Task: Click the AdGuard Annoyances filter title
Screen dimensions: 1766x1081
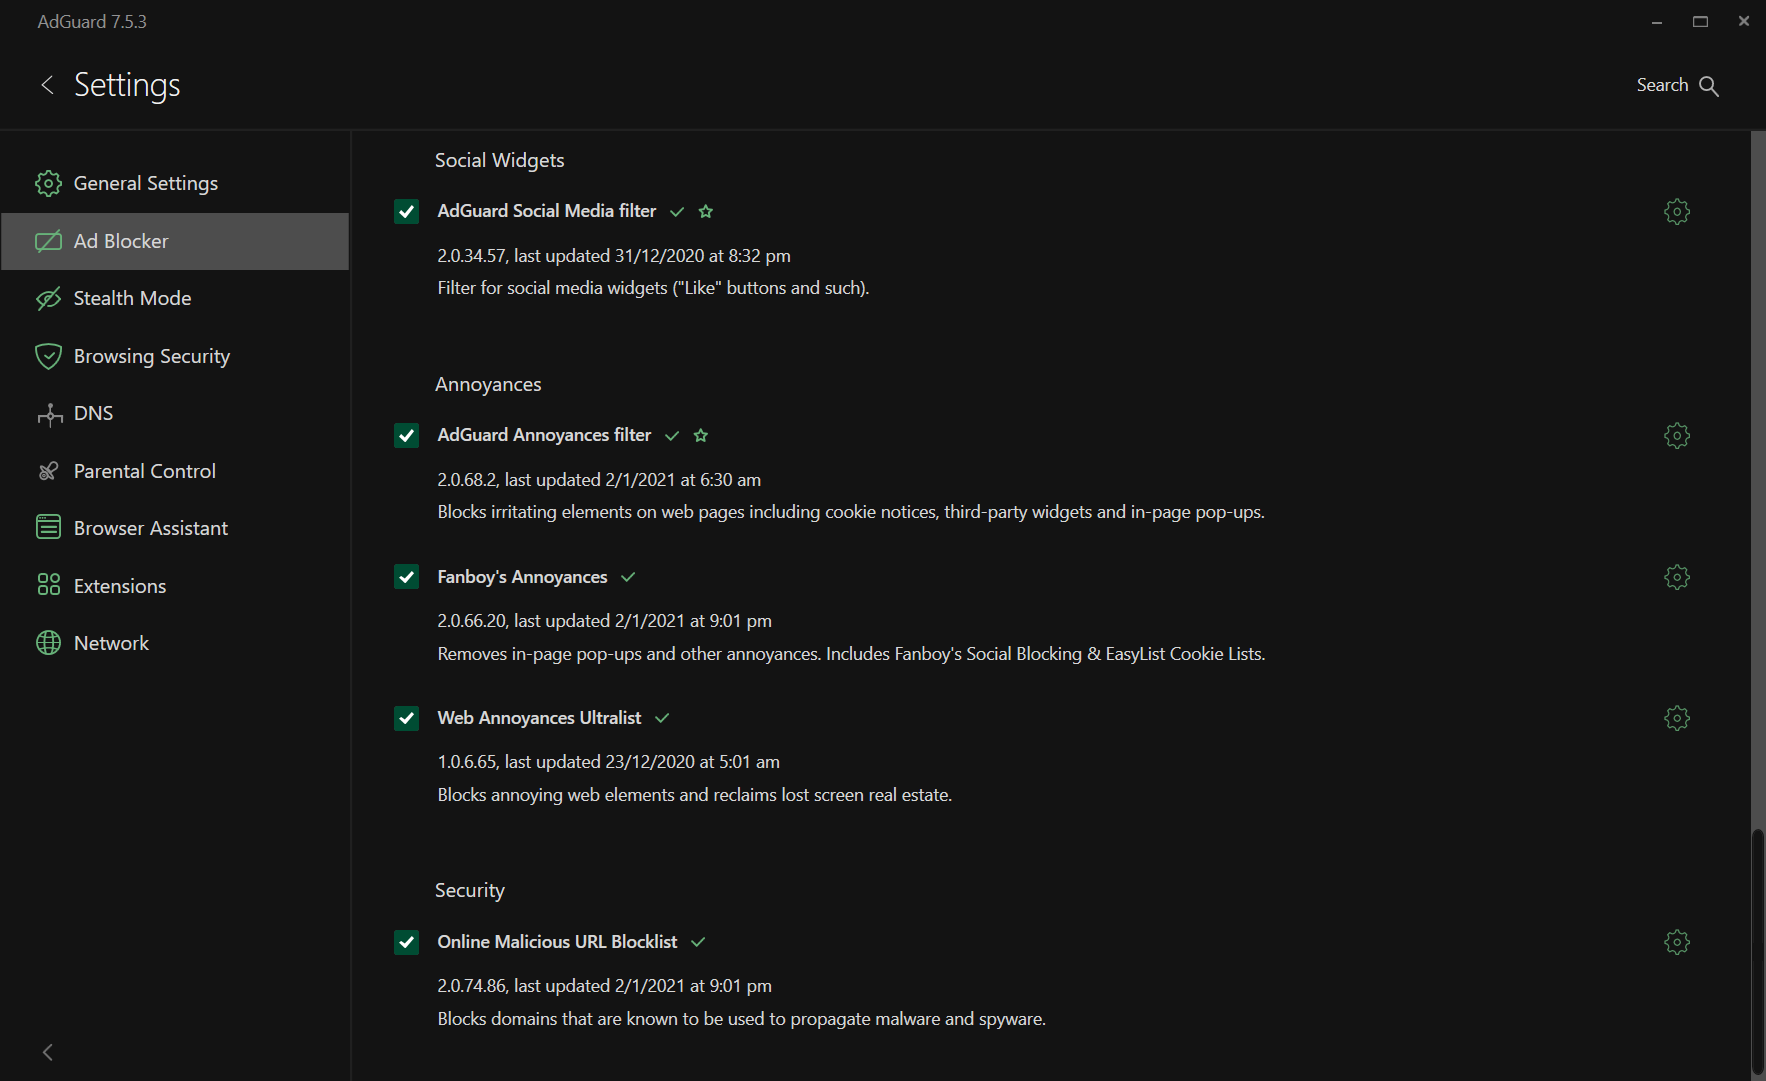Action: pyautogui.click(x=544, y=435)
